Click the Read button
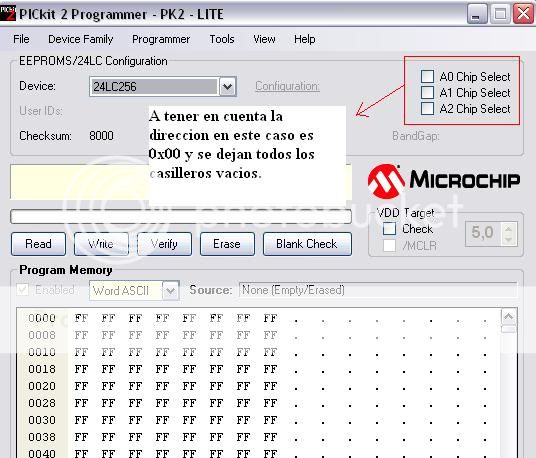Viewport: 536px width, 458px height. tap(38, 244)
